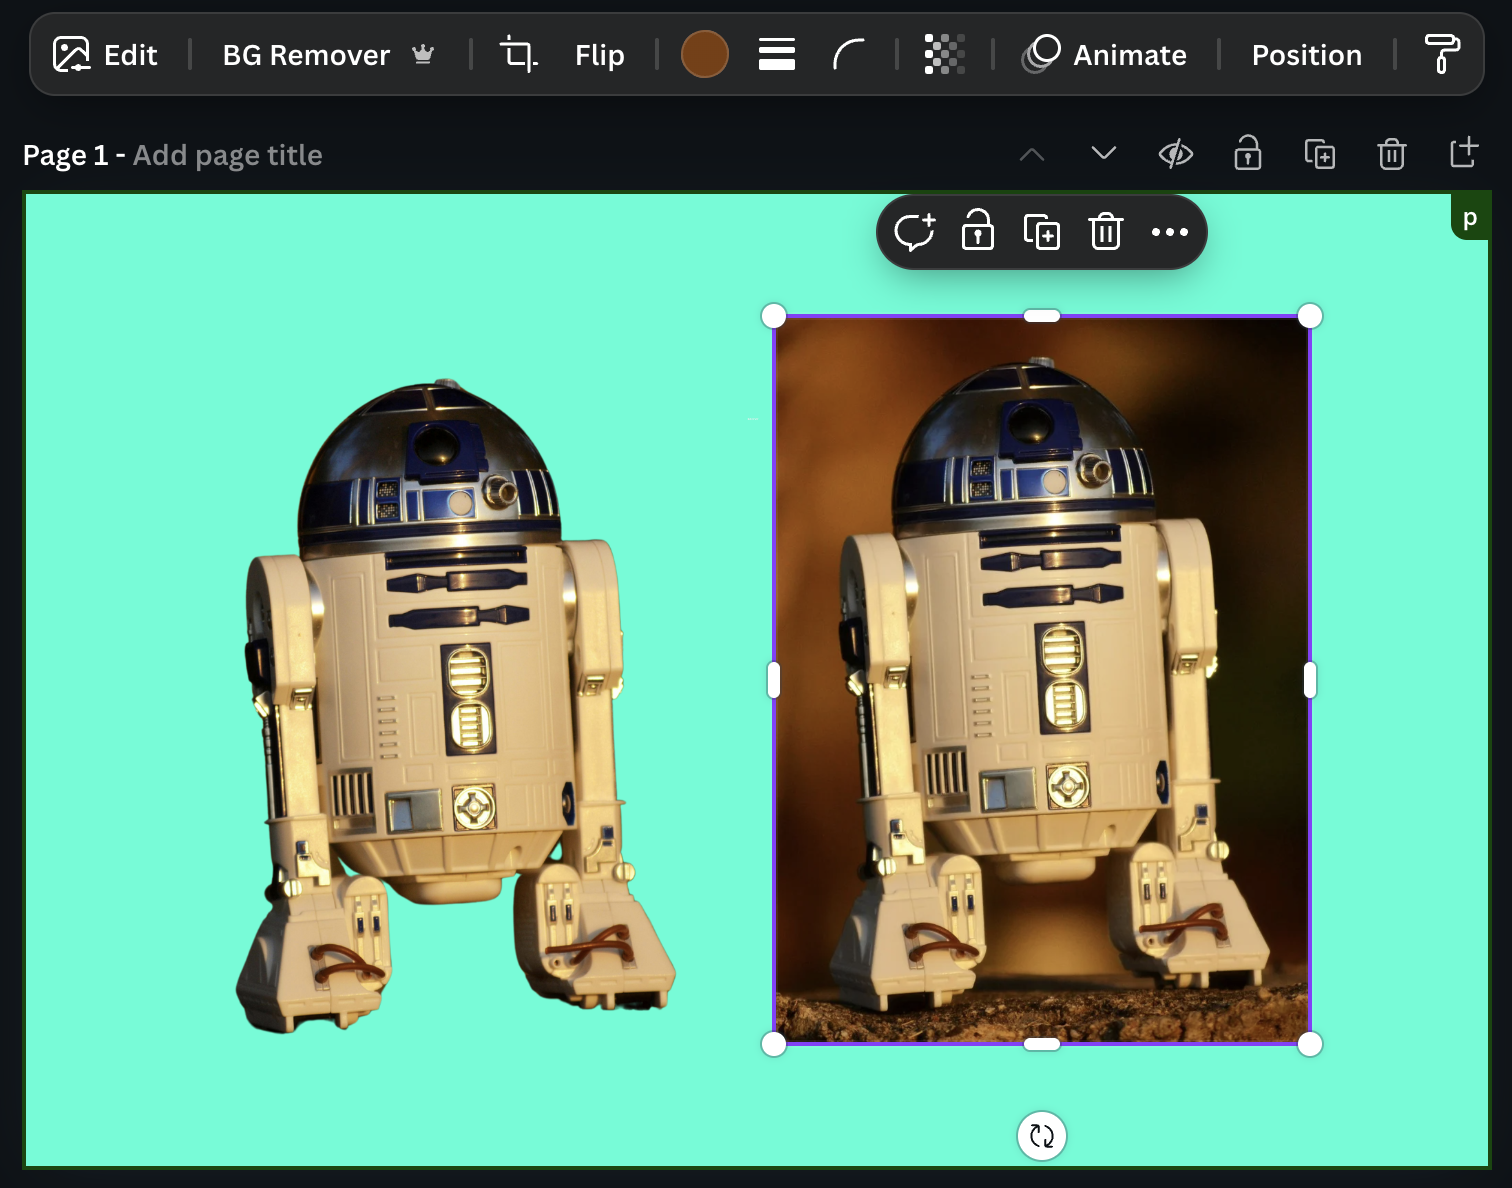Click the bottom-left corner resize handle

(774, 1044)
